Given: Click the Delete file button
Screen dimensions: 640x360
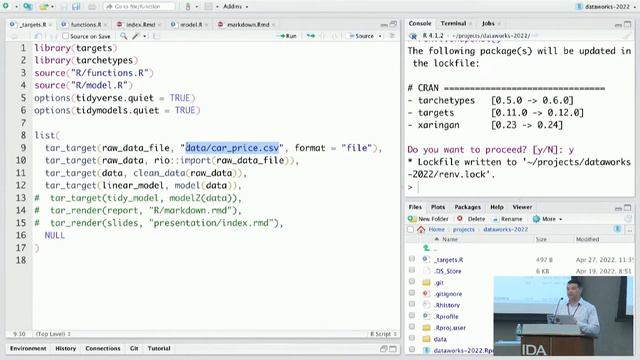Looking at the screenshot, I should click(471, 219).
